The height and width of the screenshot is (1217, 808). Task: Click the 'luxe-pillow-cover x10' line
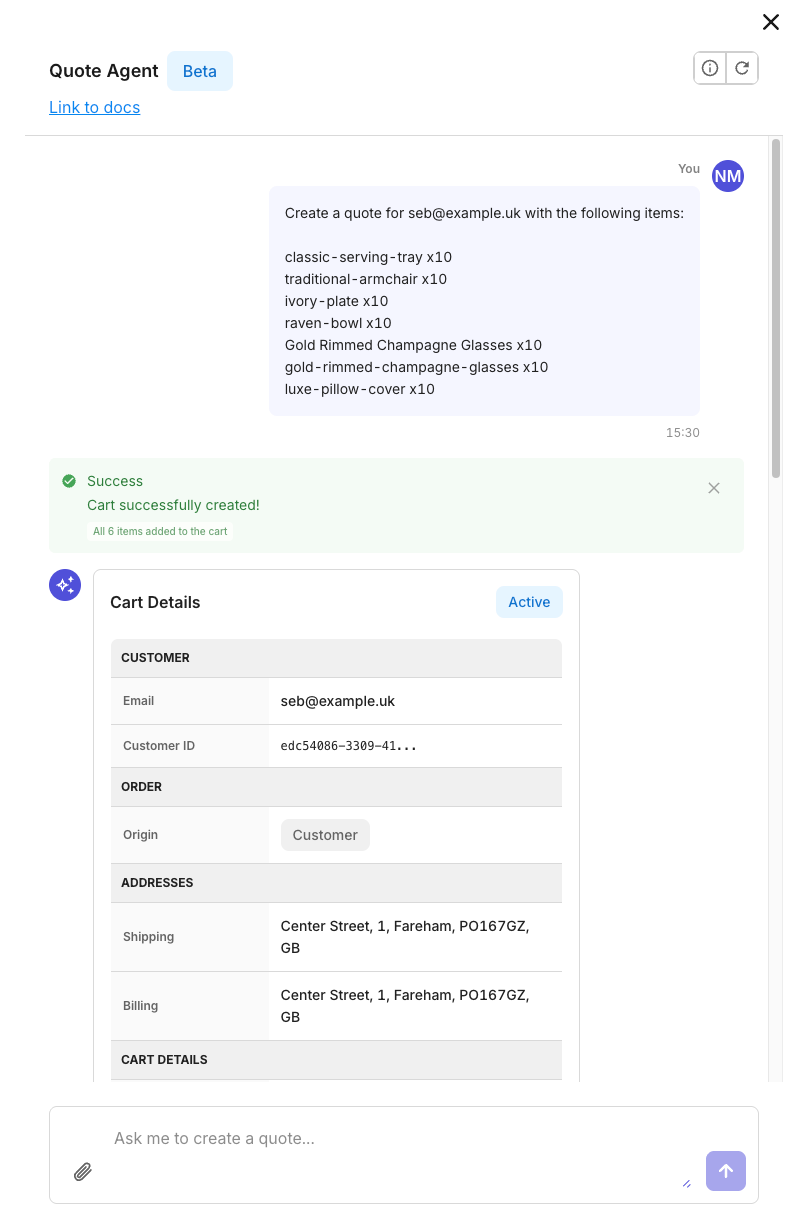[360, 389]
